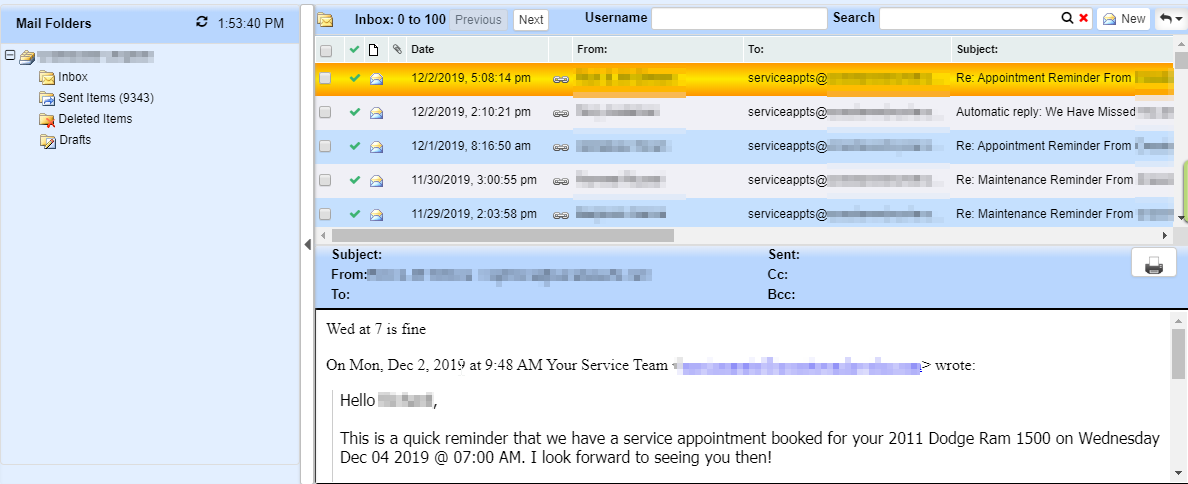This screenshot has height=484, width=1188.
Task: Check the box for the 12/2/2019 2:10:21 pm email
Action: pos(325,112)
